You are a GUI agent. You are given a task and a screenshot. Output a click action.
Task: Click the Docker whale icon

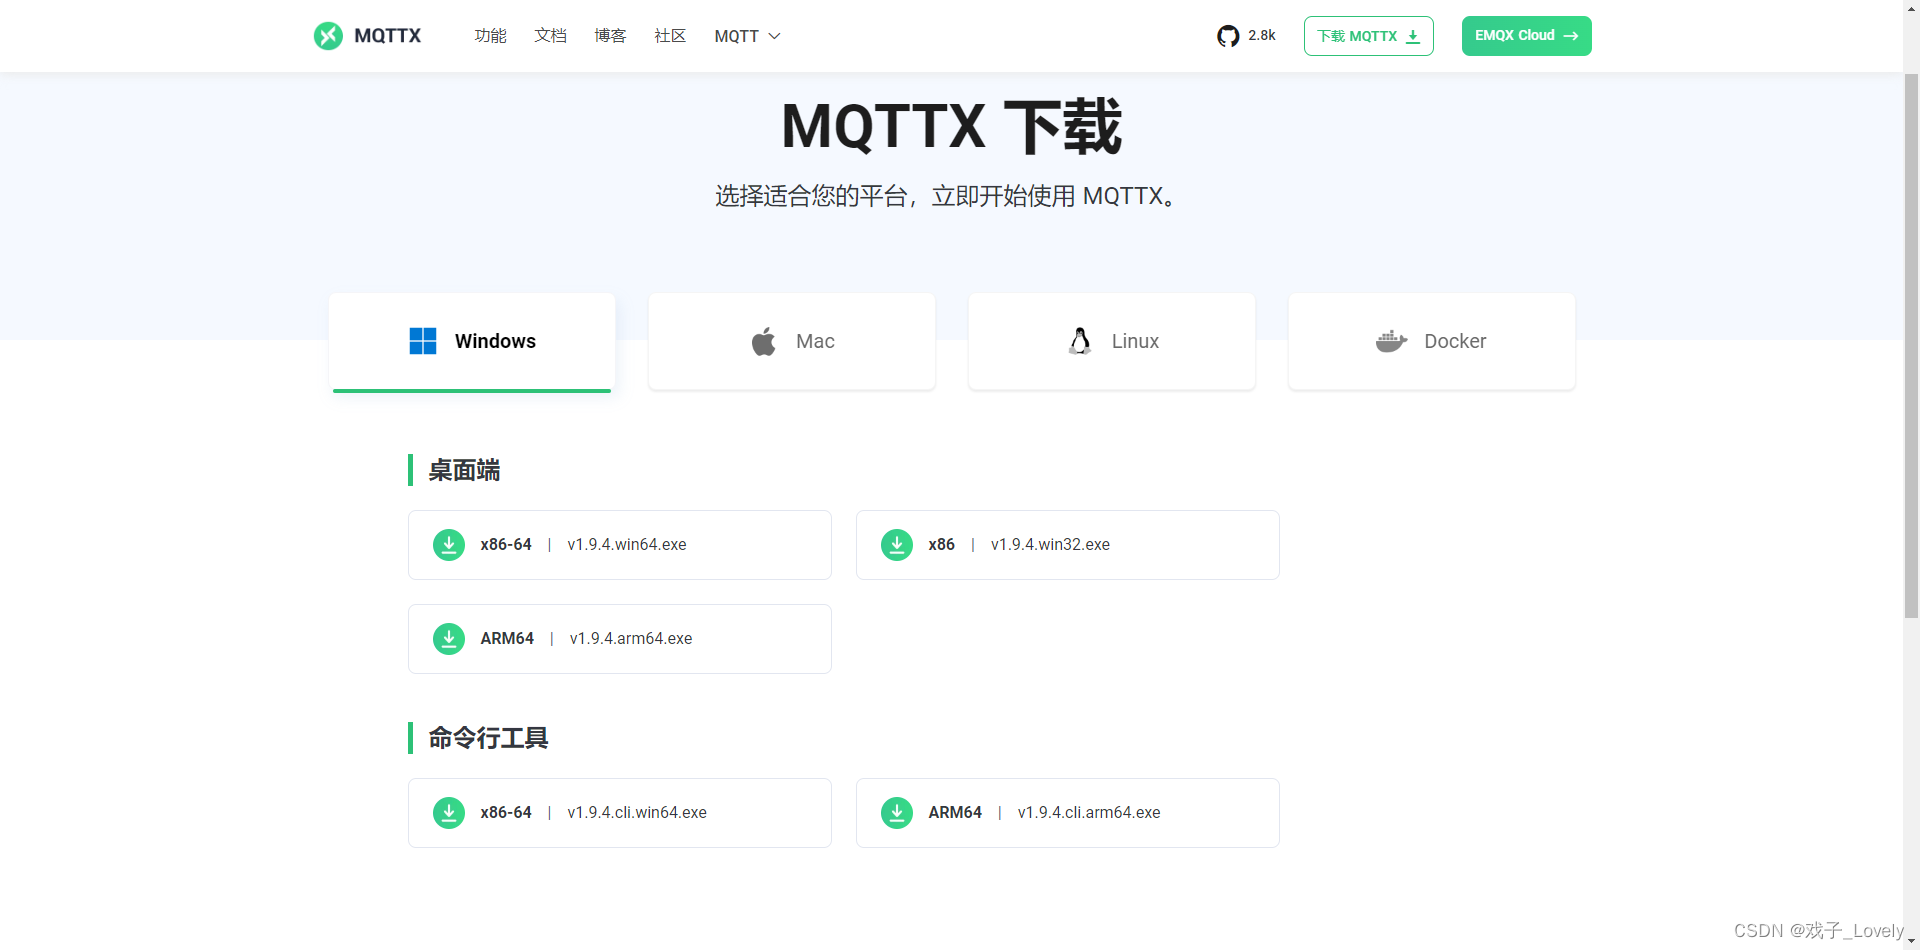pos(1391,341)
